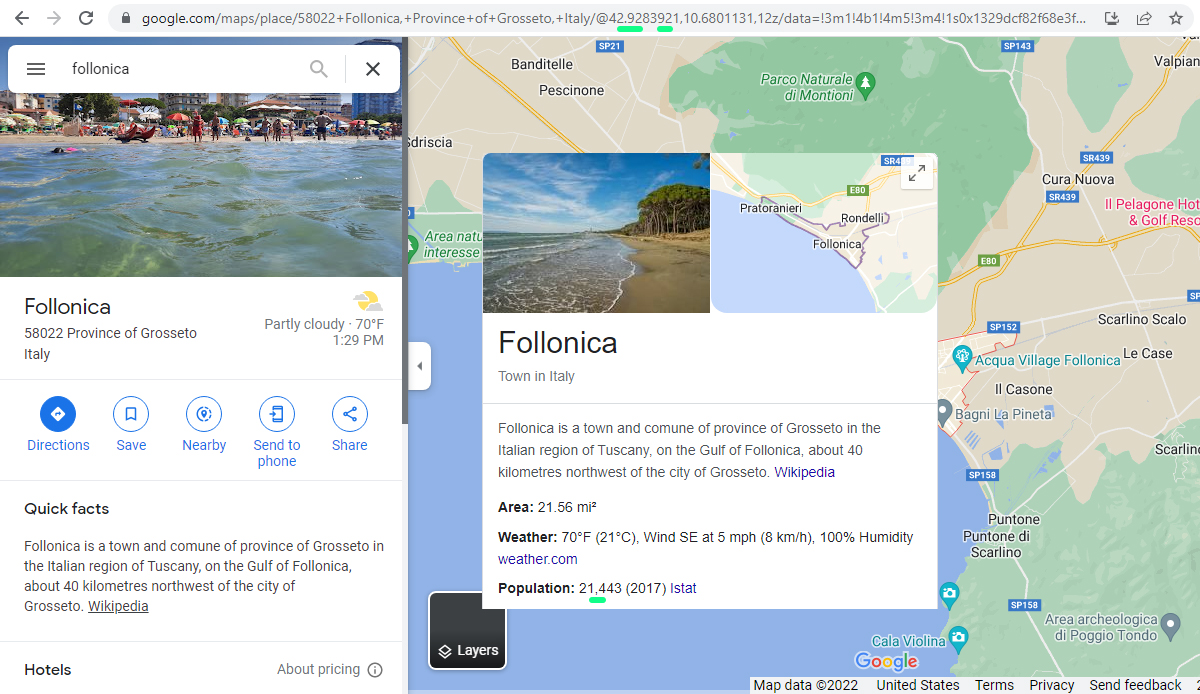Share the Follonica location
The height and width of the screenshot is (694, 1200).
[349, 414]
